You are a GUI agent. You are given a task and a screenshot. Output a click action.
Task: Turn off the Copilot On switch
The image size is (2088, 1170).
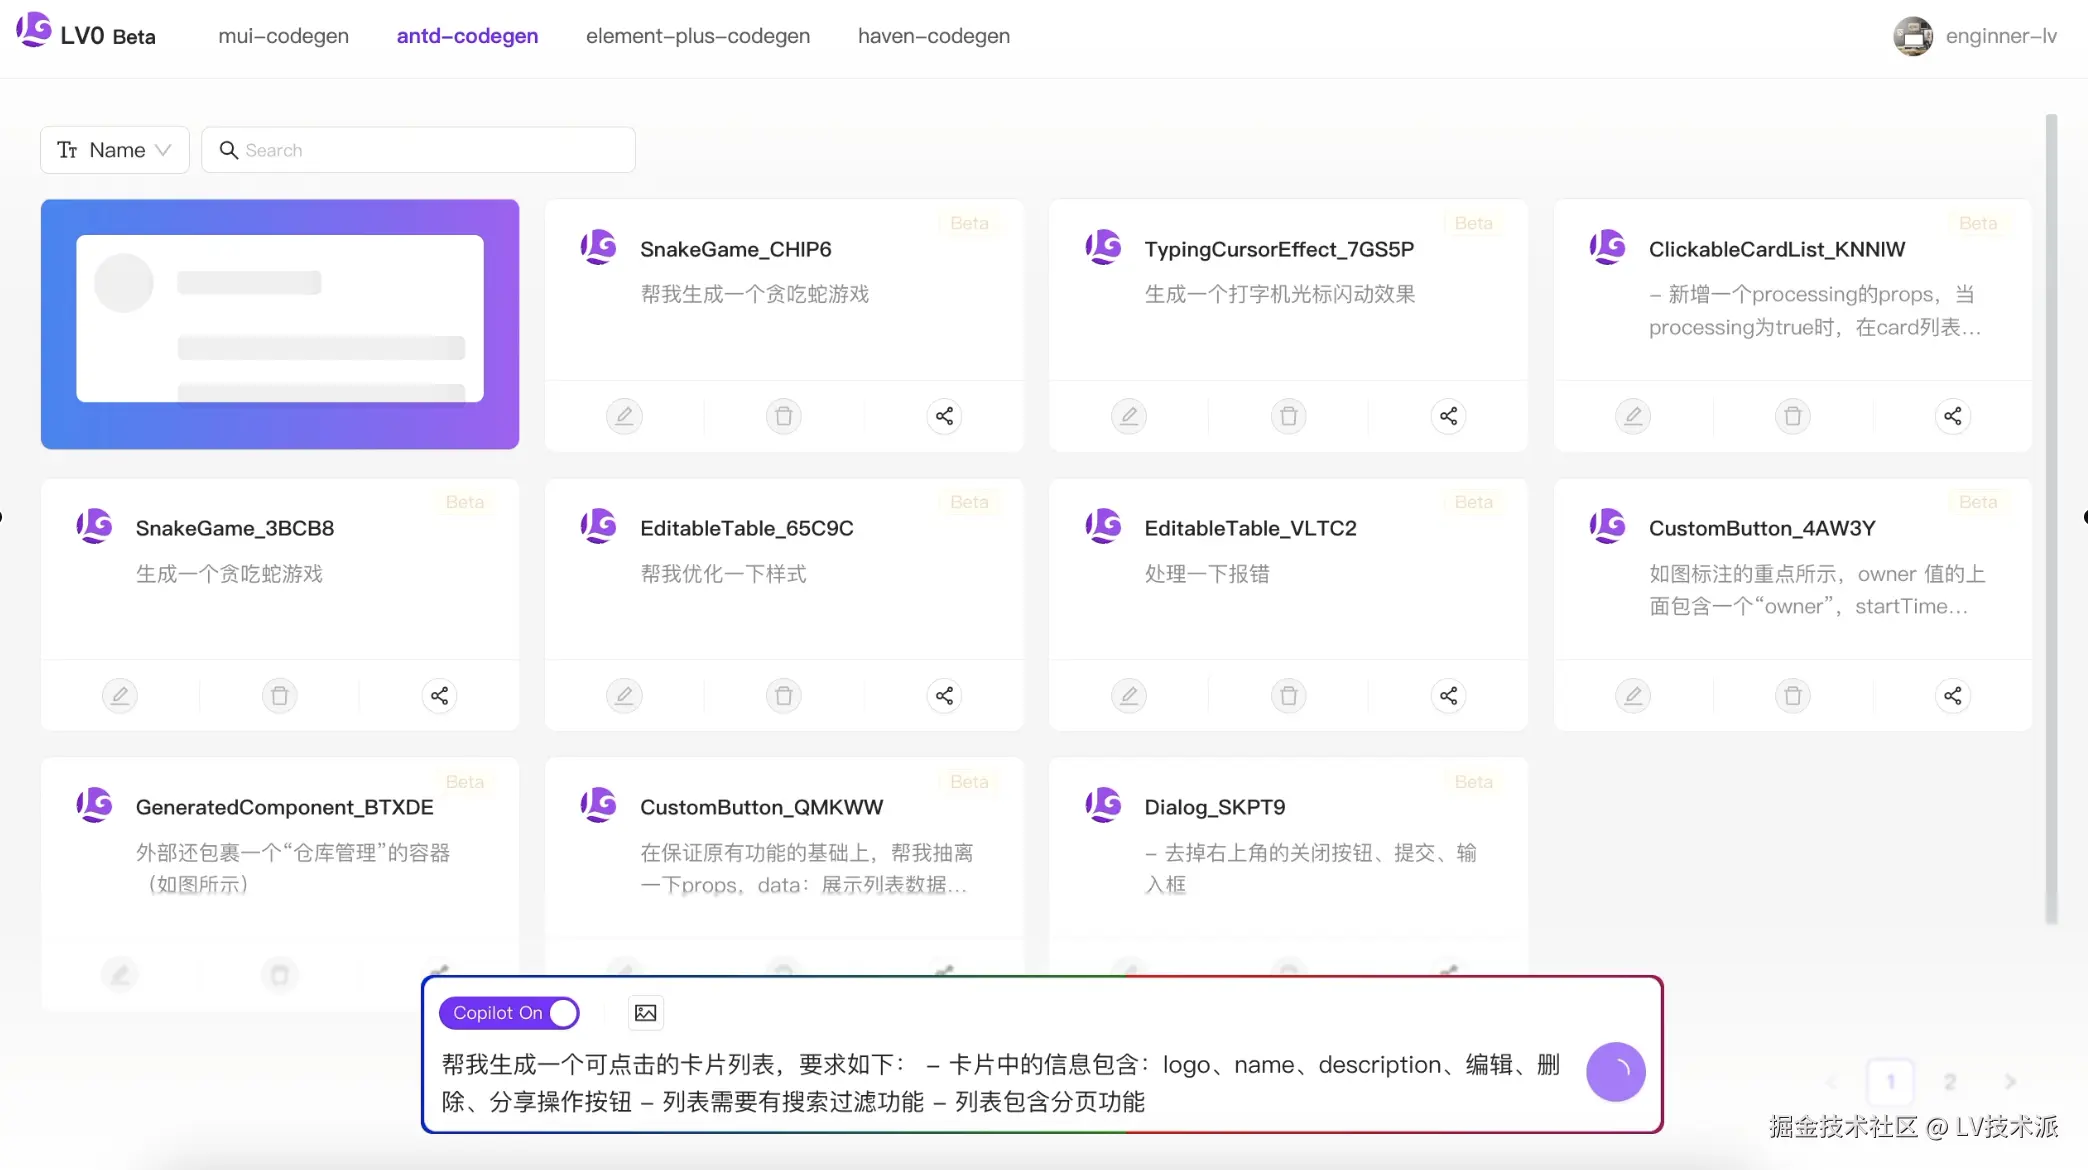(509, 1013)
